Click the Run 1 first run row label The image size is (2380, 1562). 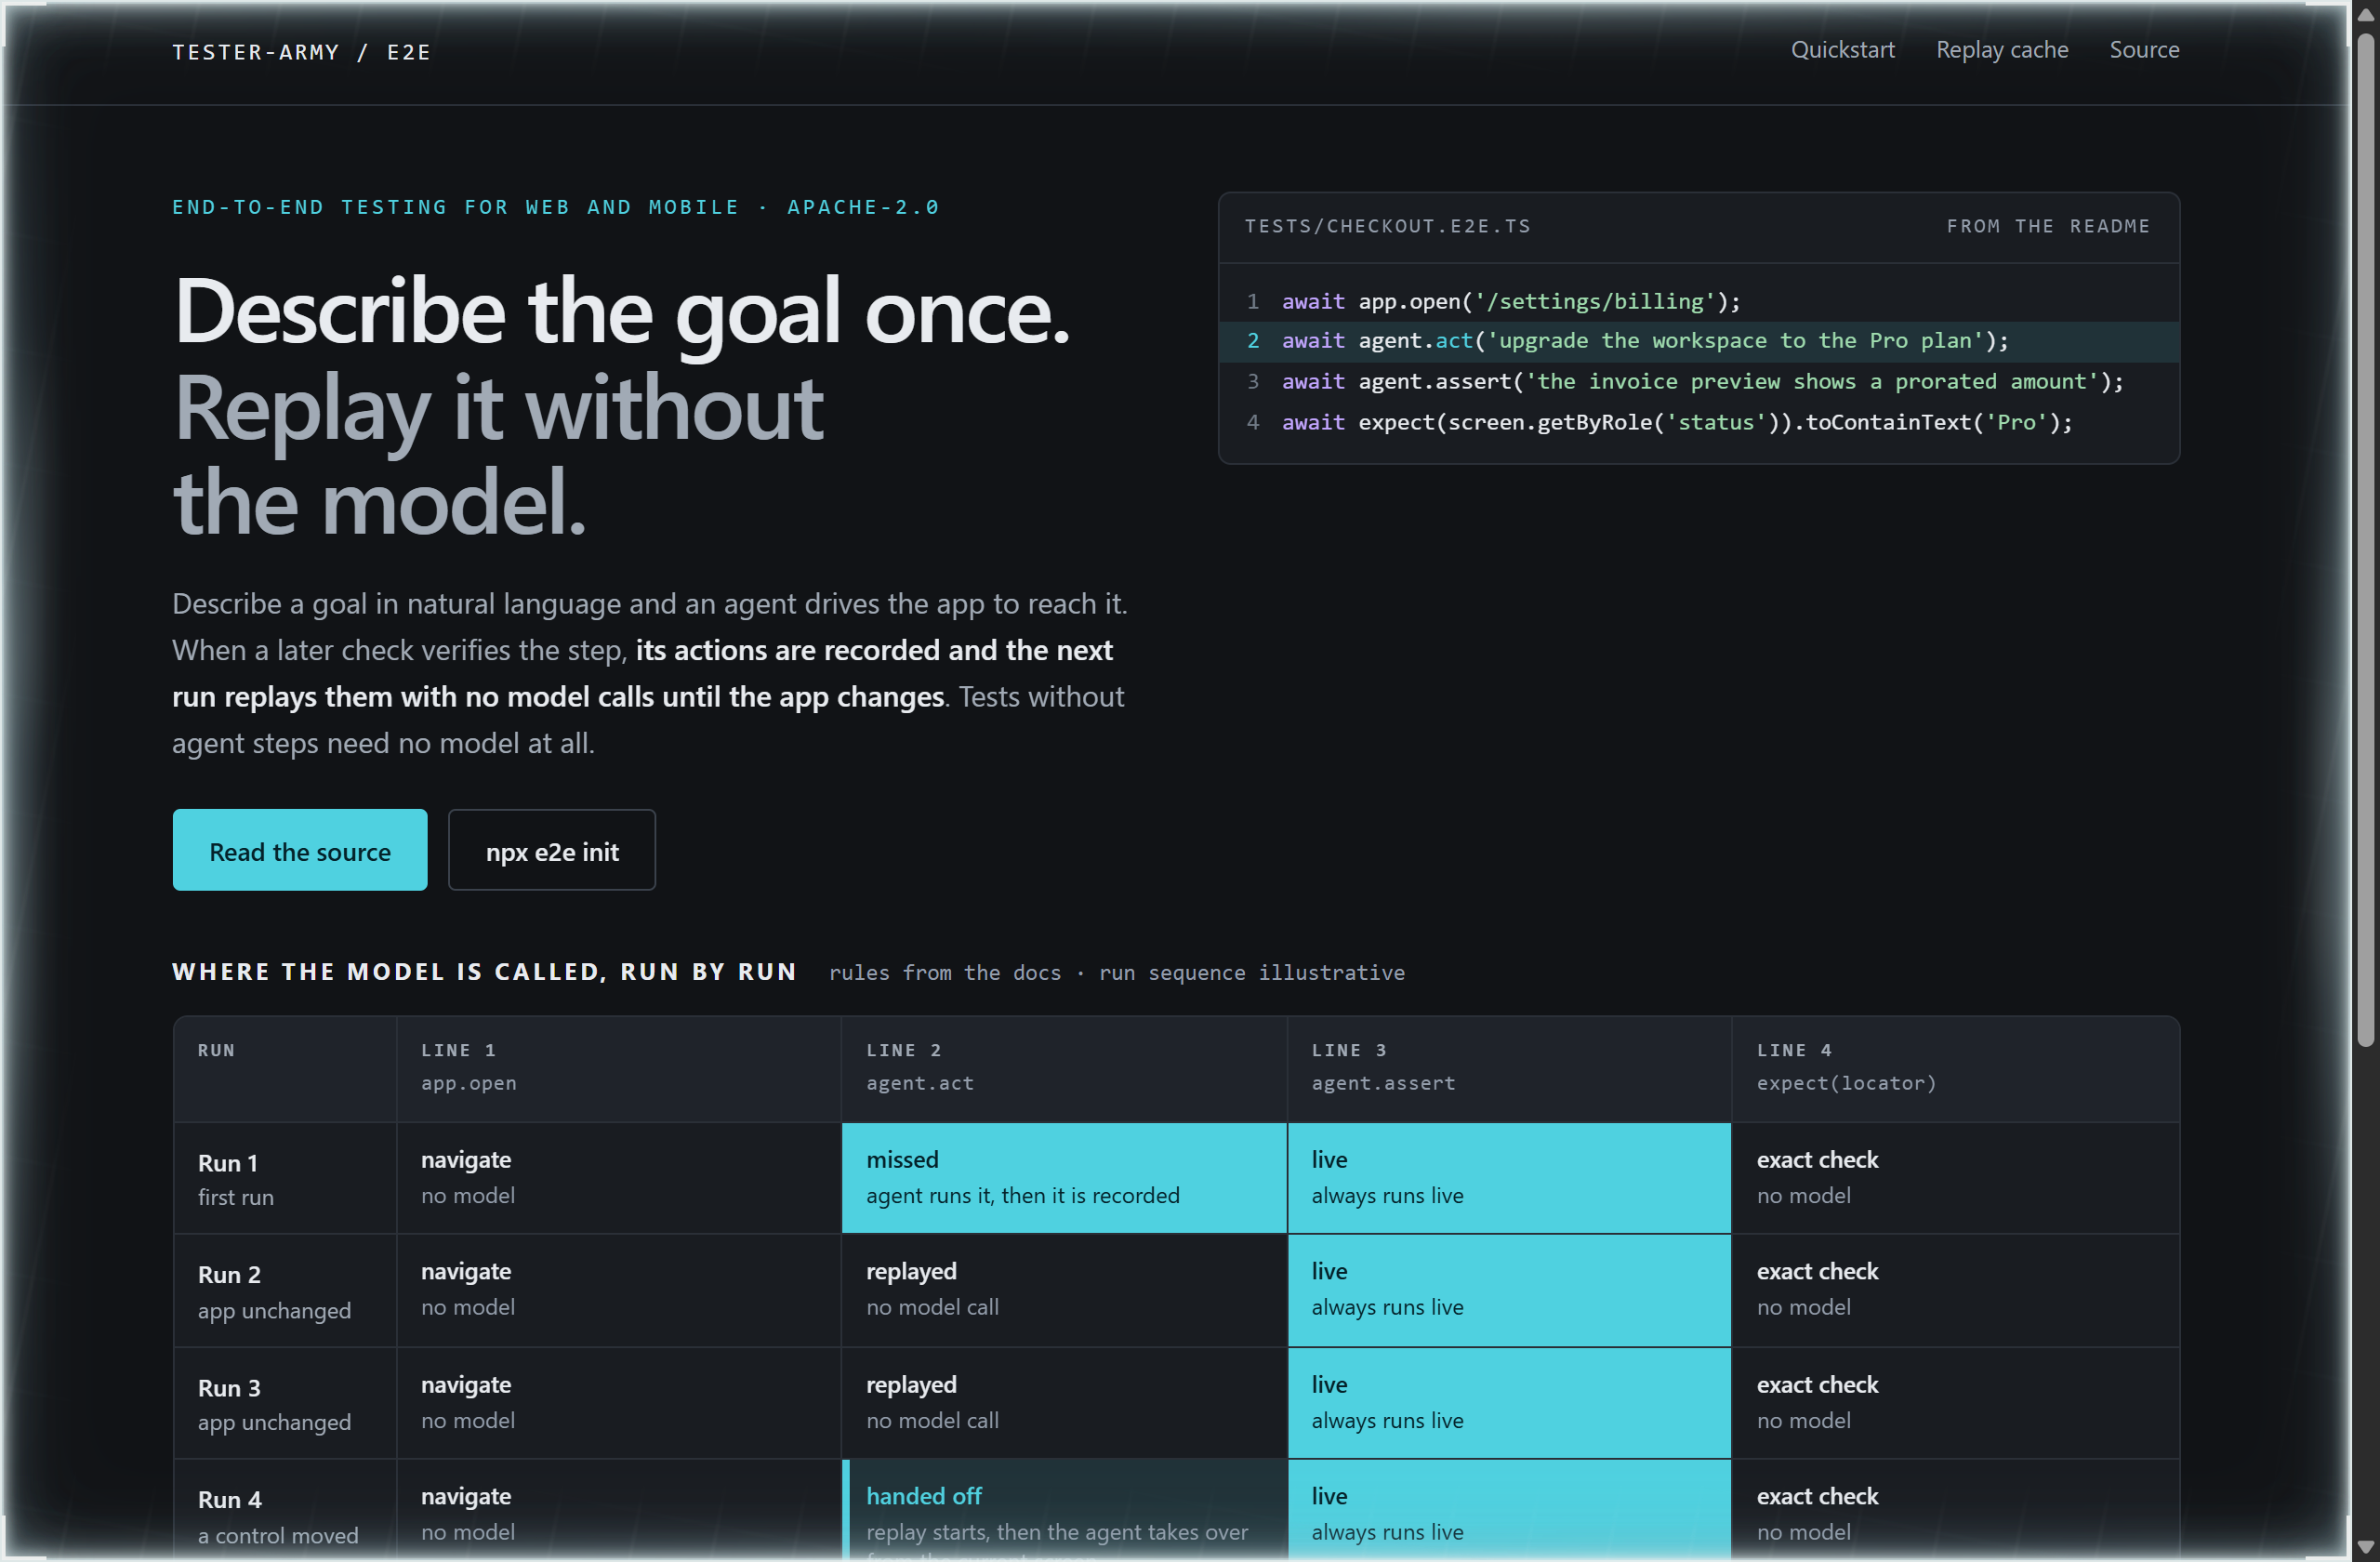[285, 1179]
